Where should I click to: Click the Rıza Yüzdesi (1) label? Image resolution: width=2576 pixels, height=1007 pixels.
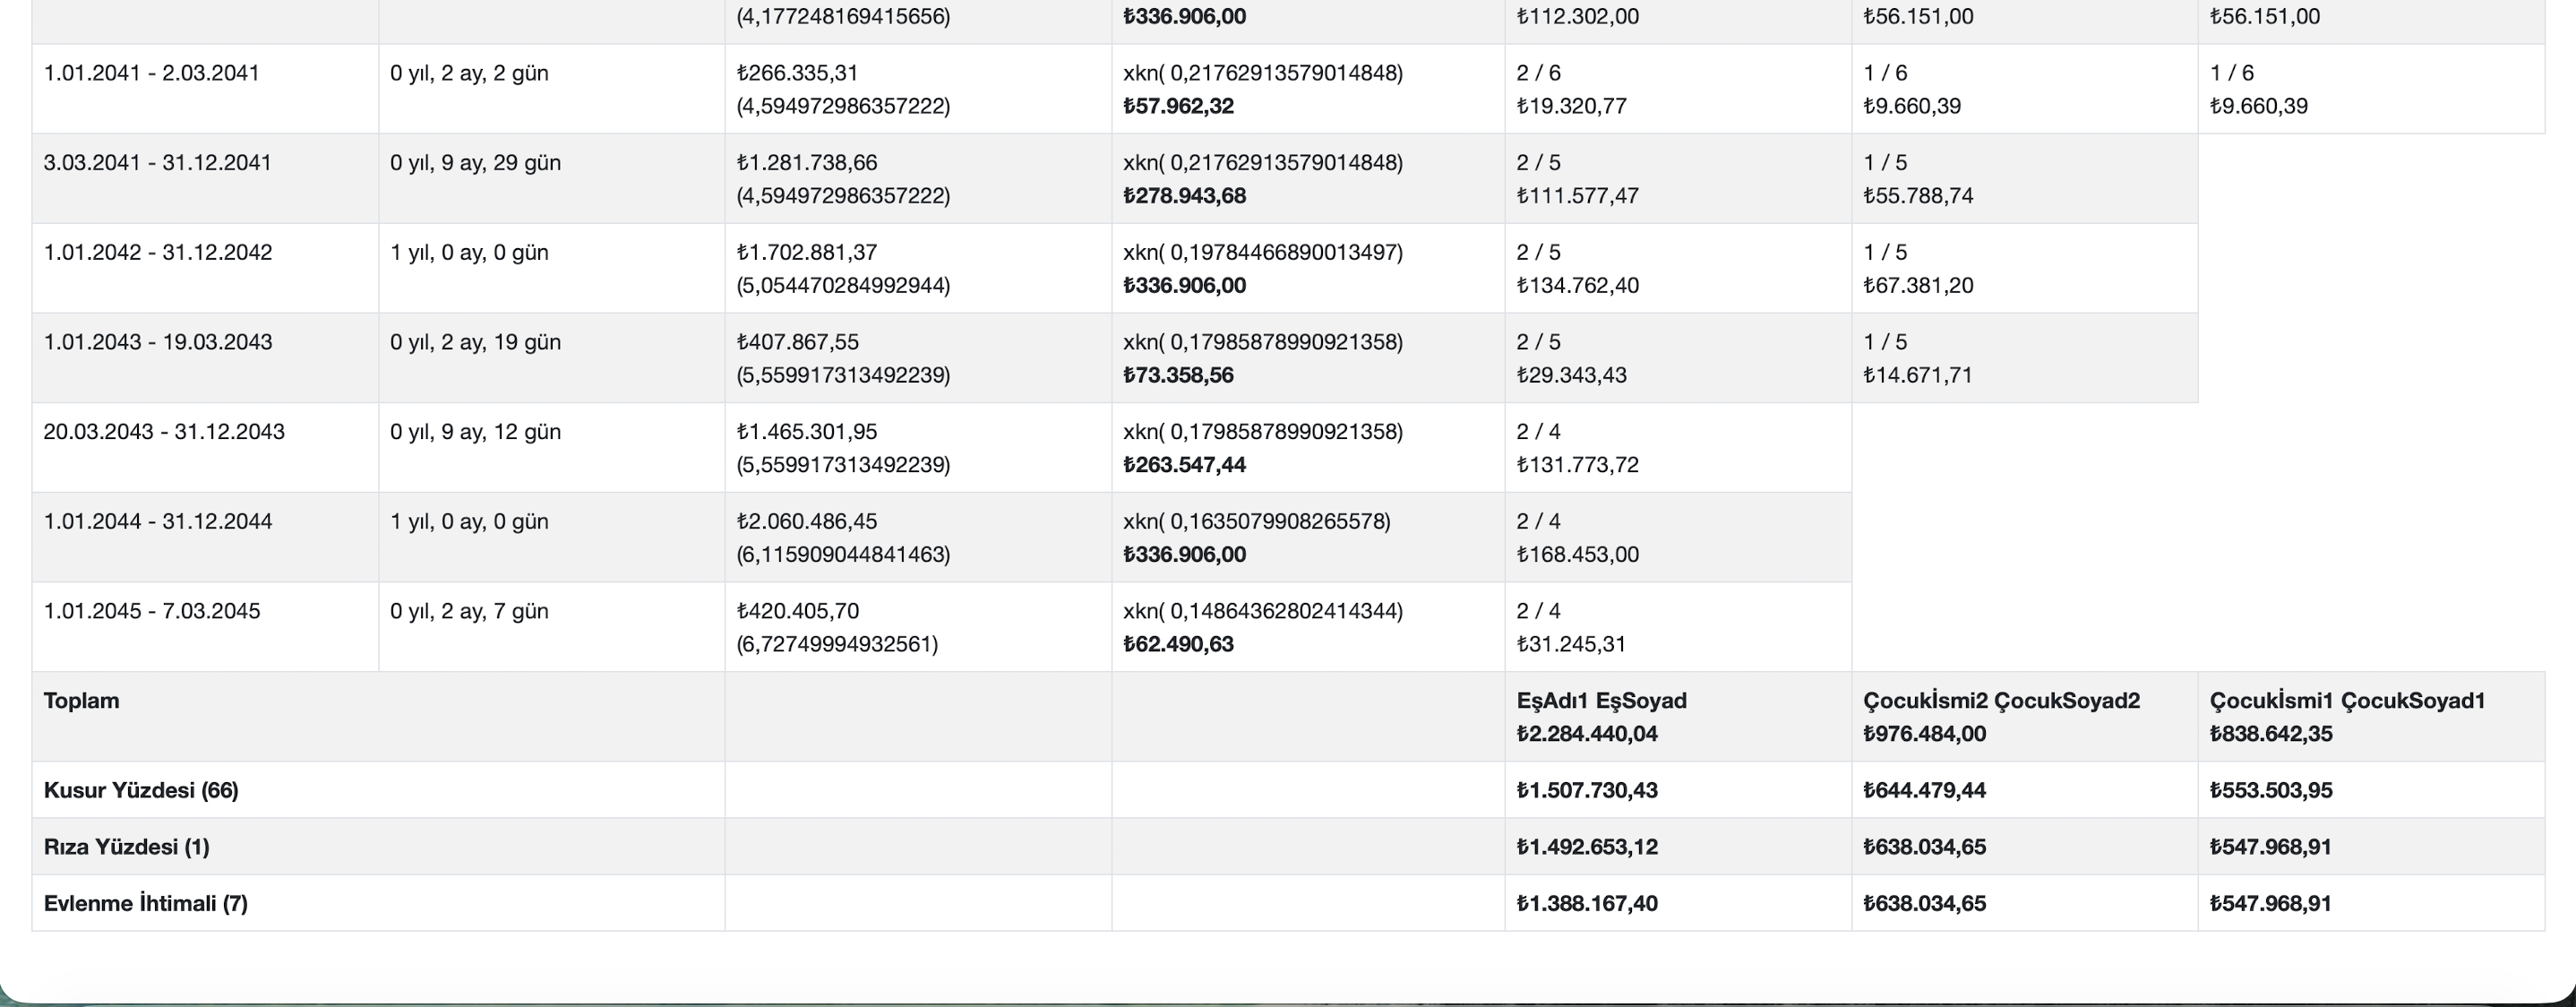[127, 847]
